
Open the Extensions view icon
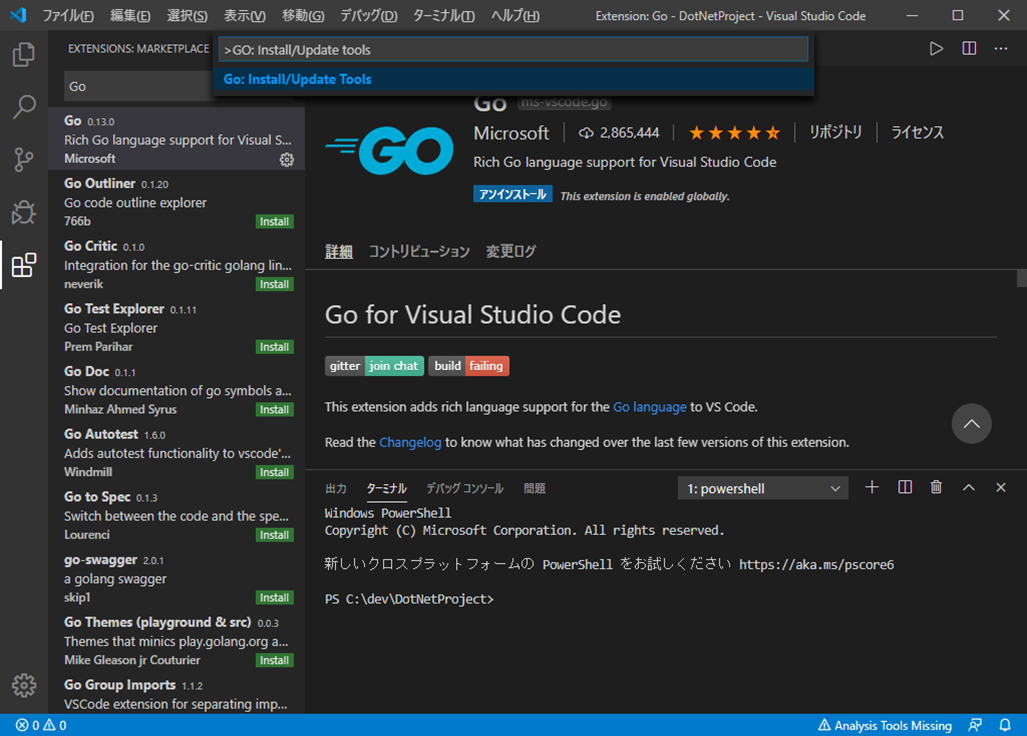24,265
